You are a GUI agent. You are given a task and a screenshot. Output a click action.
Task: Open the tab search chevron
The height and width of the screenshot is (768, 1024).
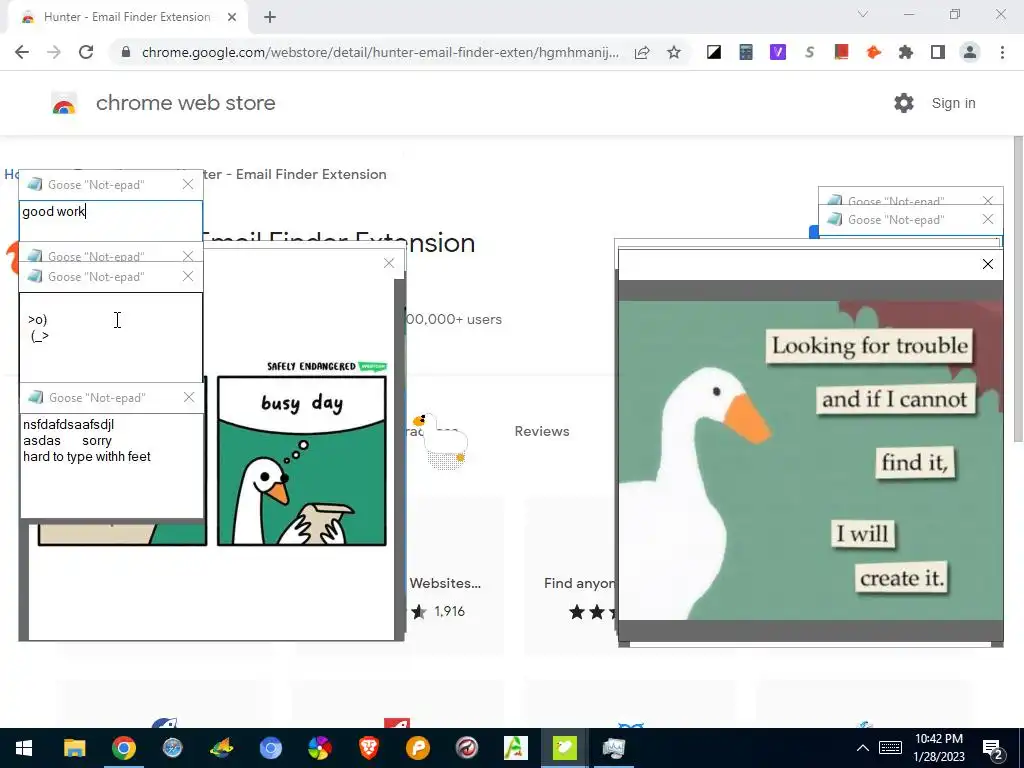(x=863, y=14)
